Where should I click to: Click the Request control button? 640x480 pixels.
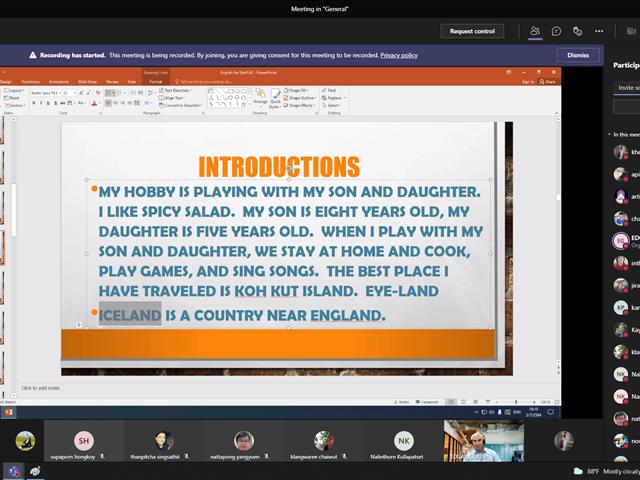click(x=472, y=31)
